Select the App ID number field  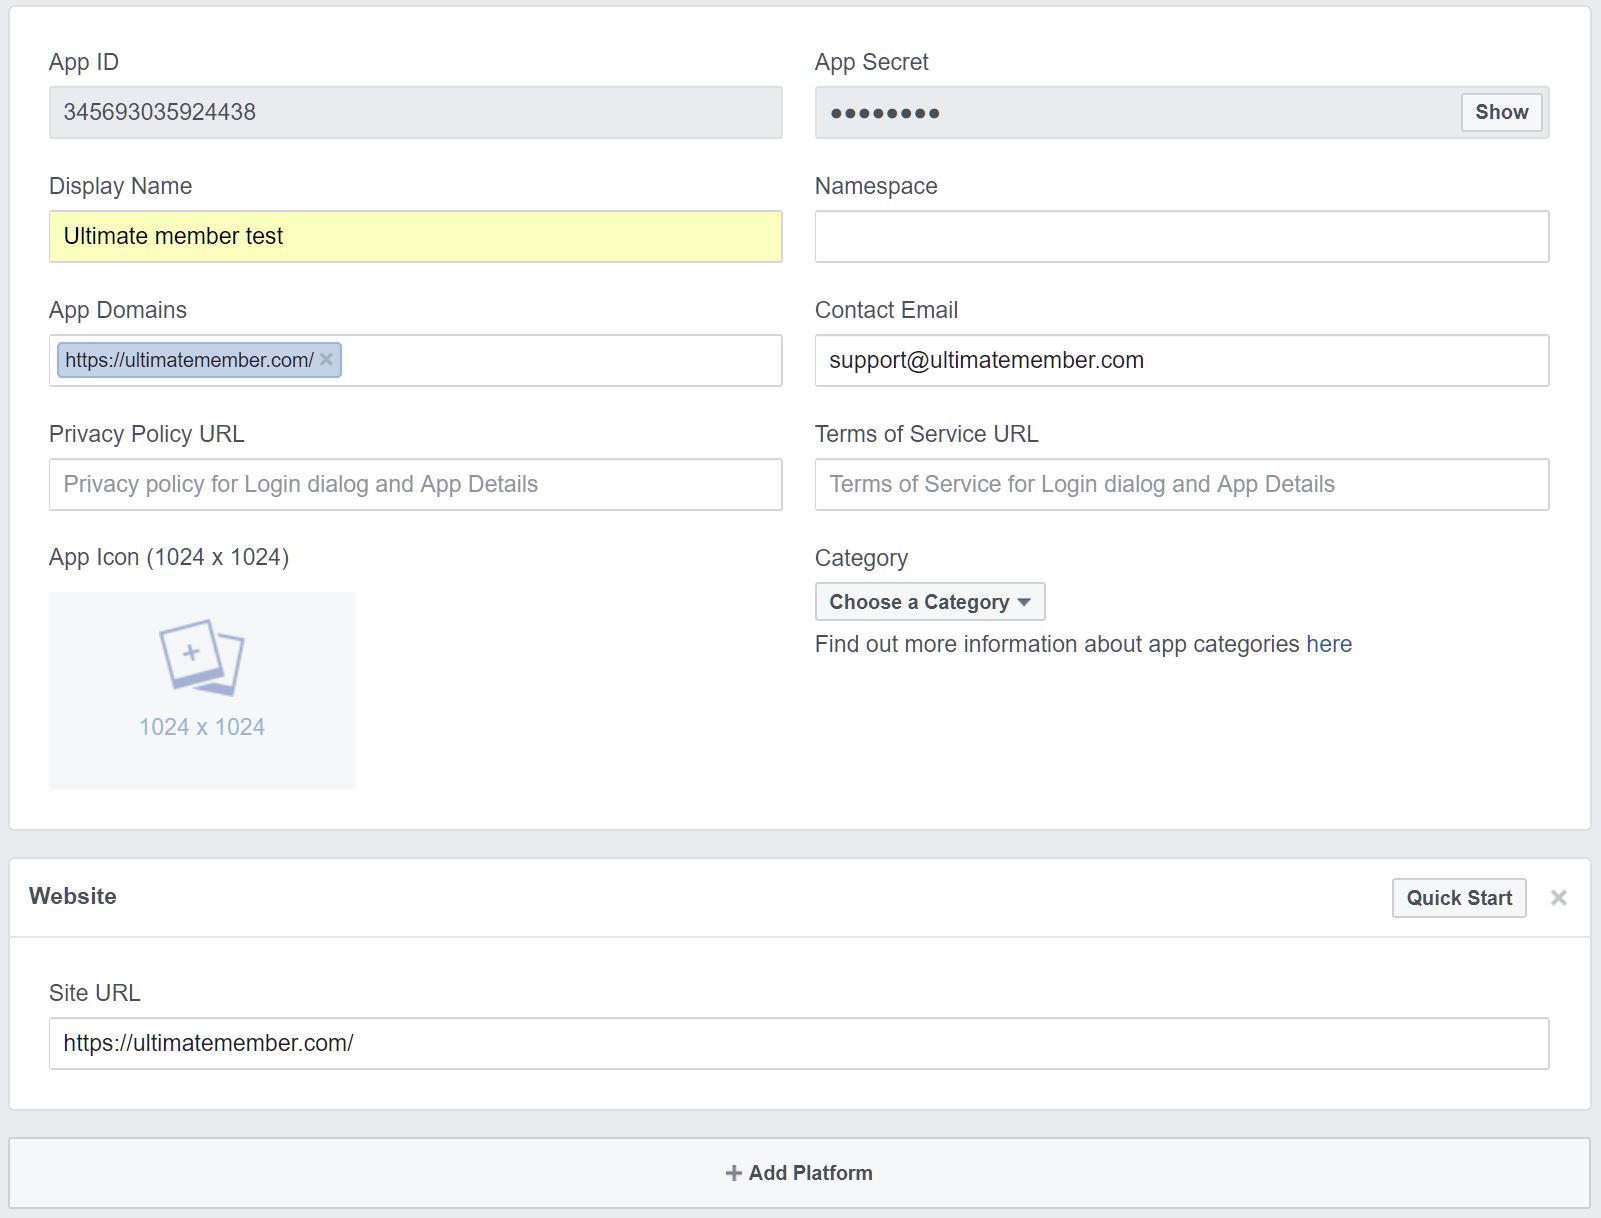click(414, 112)
